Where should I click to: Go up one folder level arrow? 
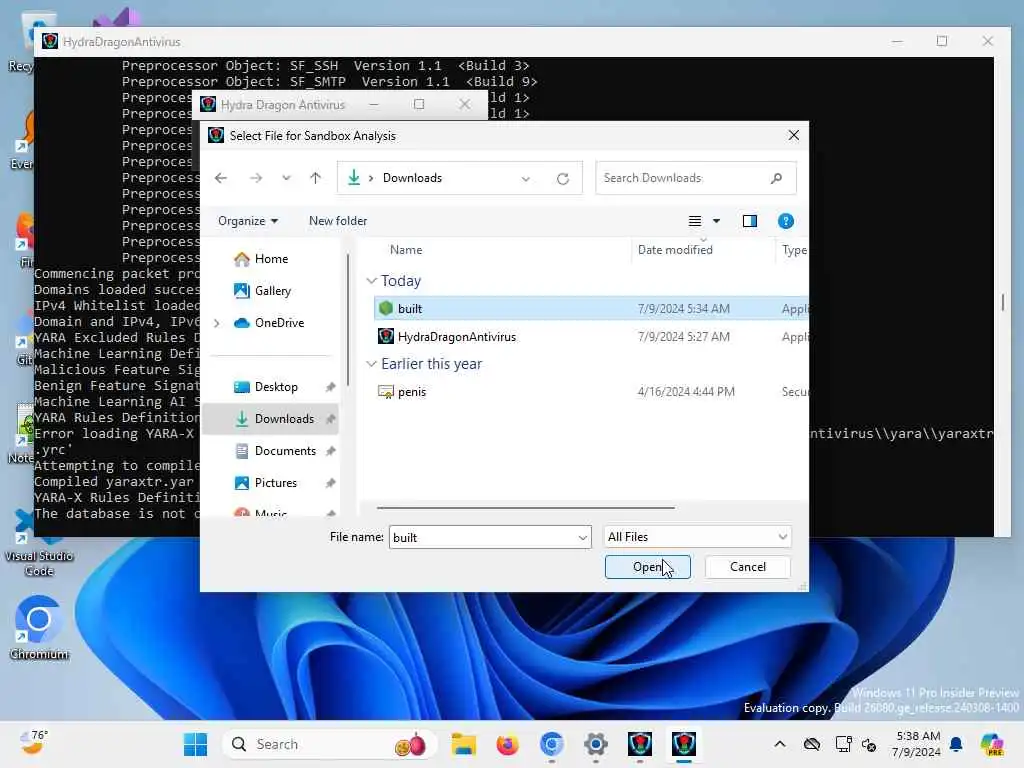(x=315, y=178)
